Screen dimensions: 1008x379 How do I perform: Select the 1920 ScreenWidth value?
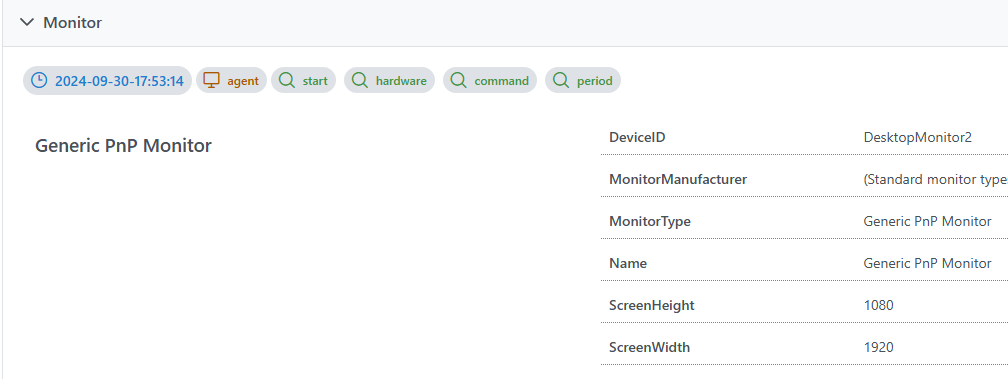[878, 348]
